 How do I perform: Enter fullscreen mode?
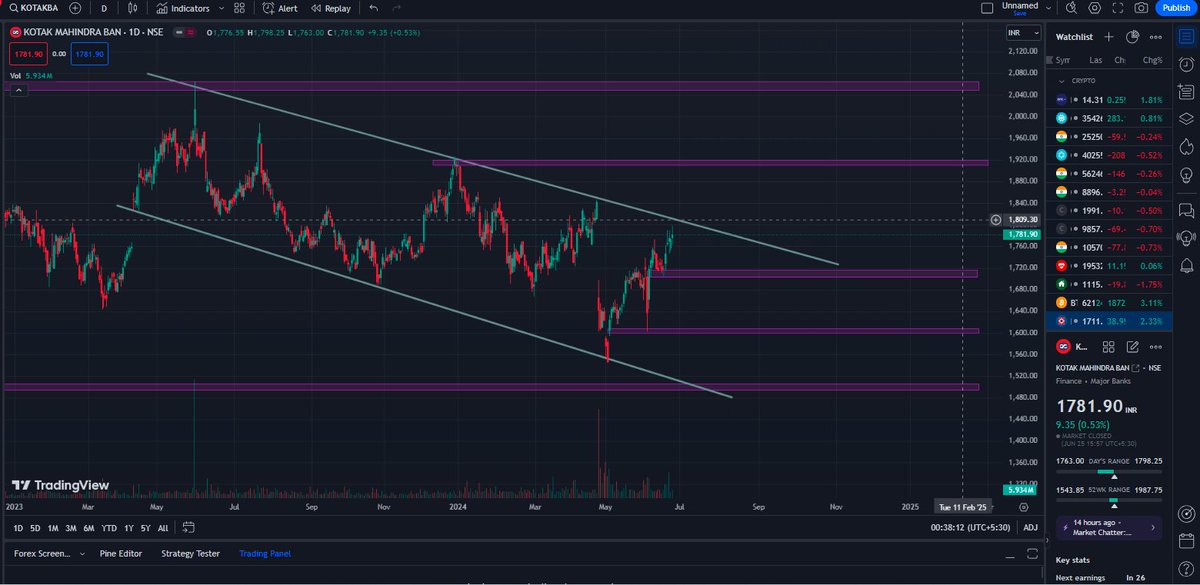click(x=1118, y=8)
